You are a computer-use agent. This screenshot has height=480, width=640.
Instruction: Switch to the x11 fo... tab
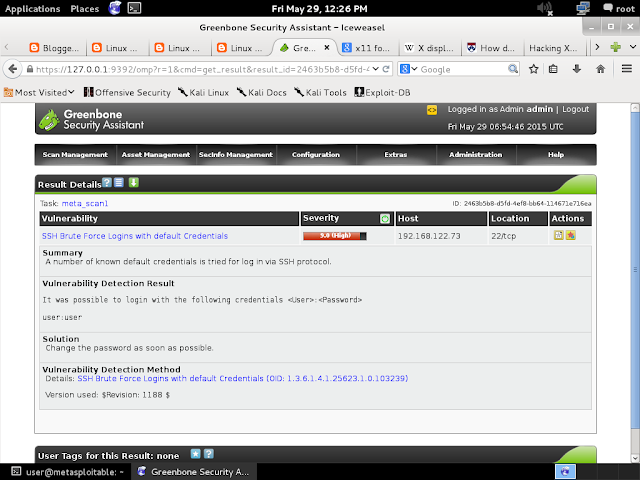[x=366, y=48]
